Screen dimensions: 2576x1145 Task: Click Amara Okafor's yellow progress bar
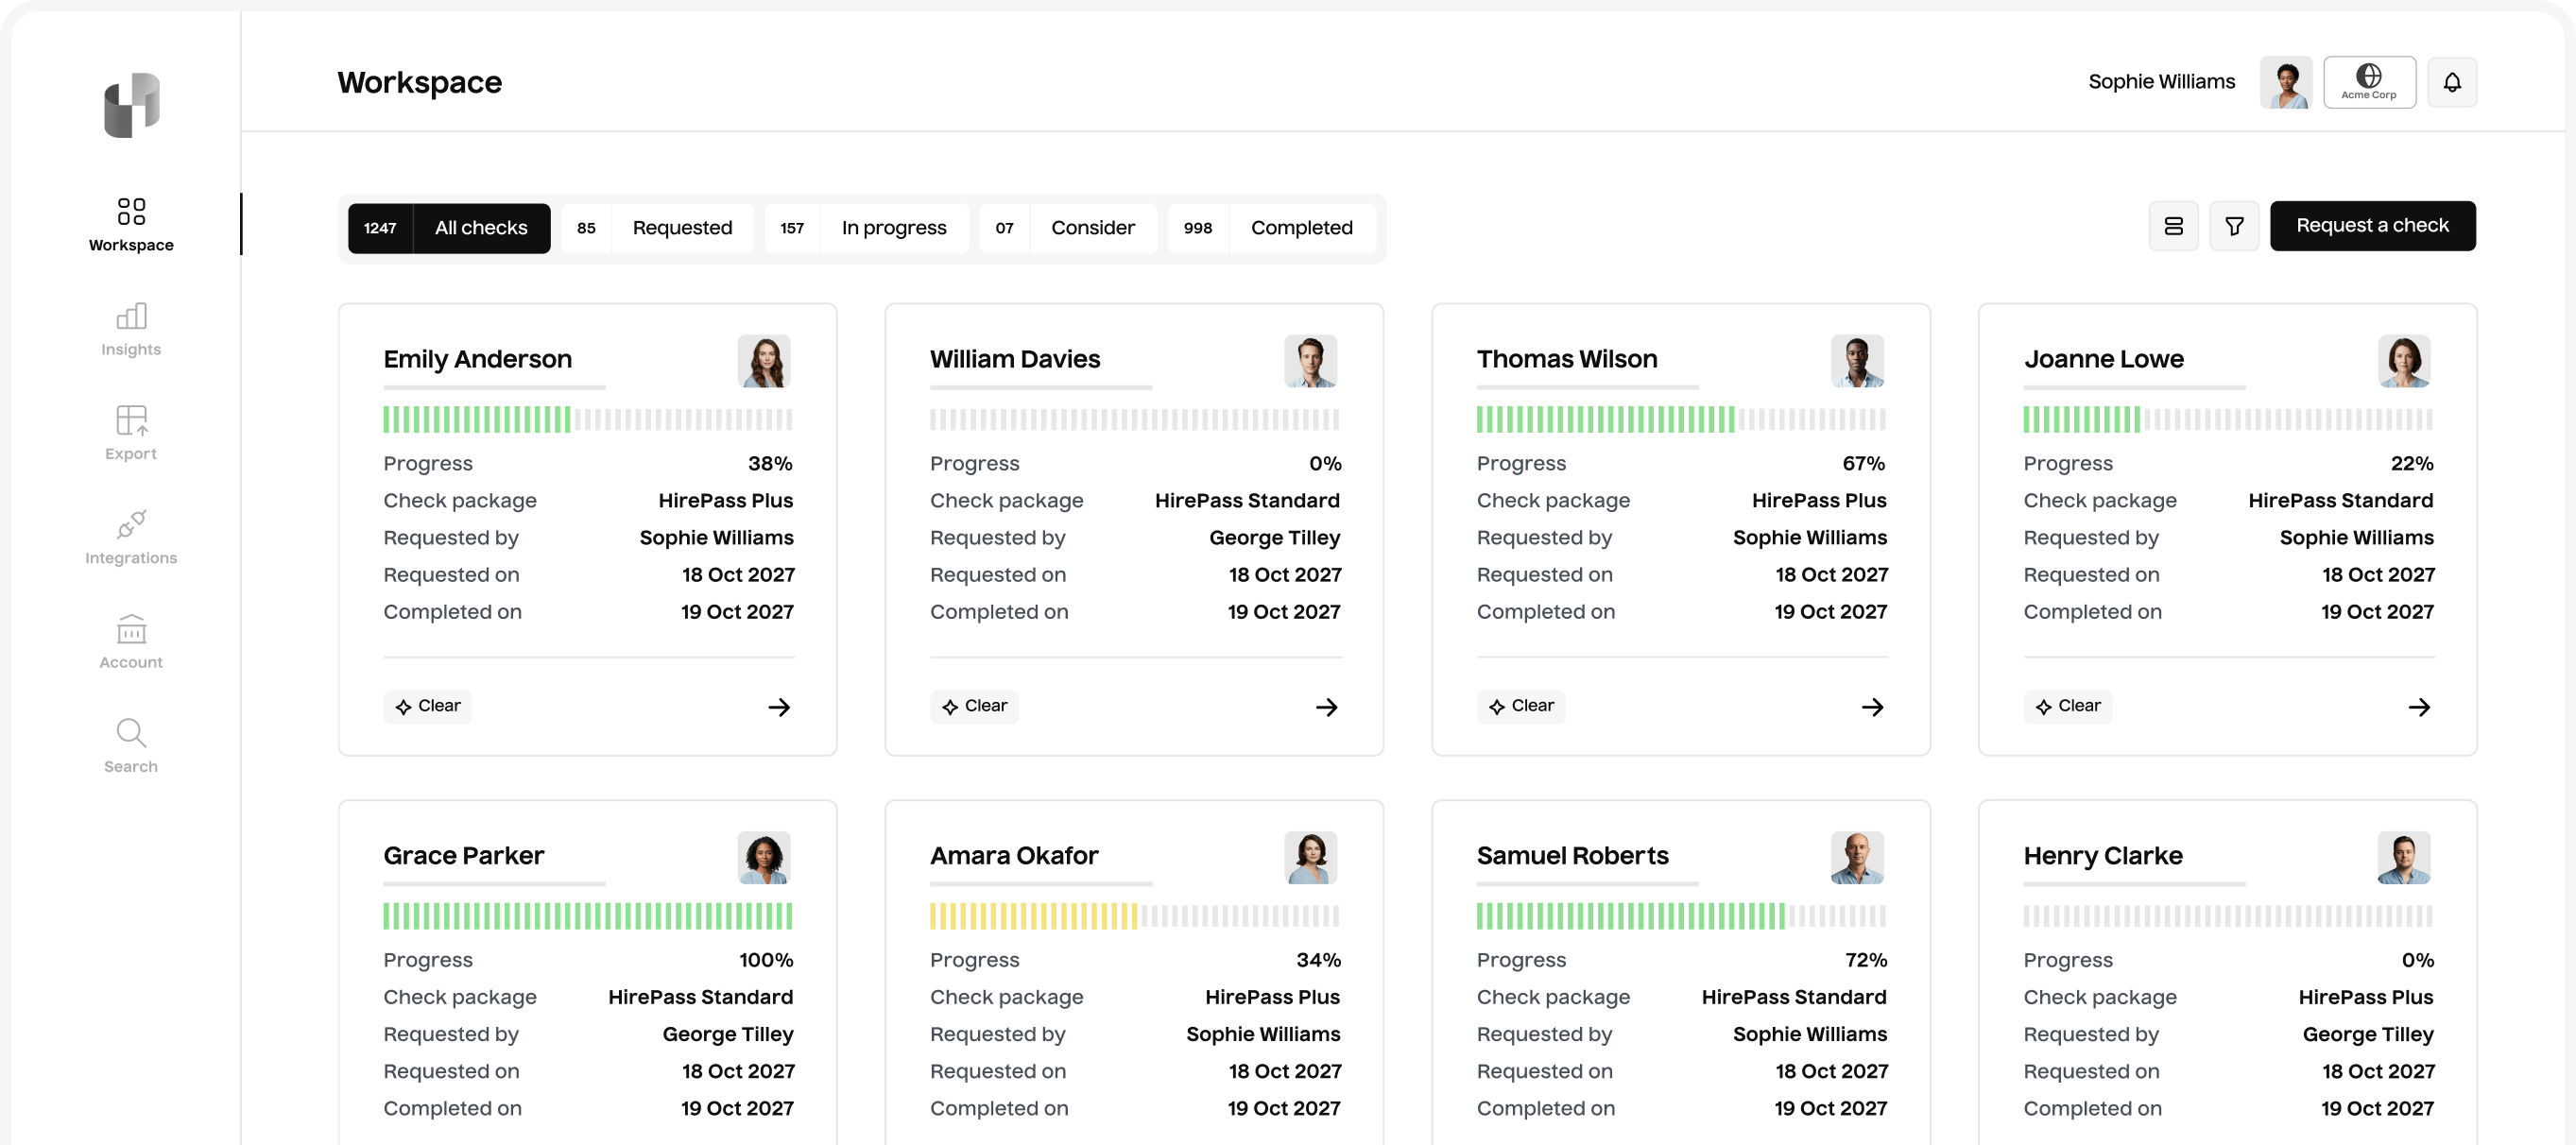pyautogui.click(x=1135, y=916)
